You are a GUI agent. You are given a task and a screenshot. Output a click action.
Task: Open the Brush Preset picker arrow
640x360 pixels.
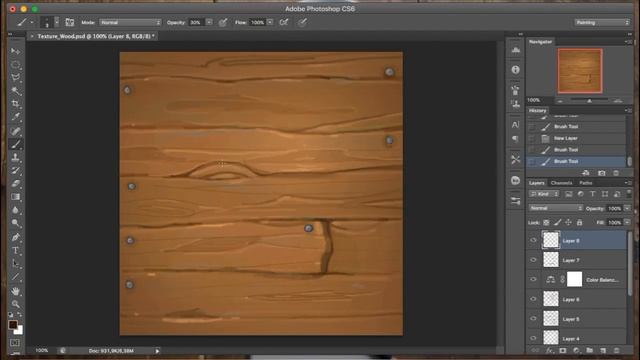[57, 22]
